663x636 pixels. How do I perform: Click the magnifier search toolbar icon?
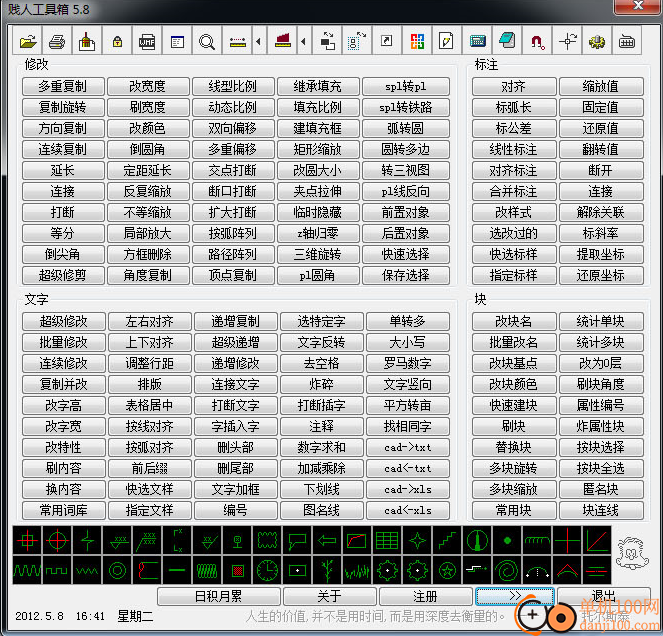(x=207, y=41)
